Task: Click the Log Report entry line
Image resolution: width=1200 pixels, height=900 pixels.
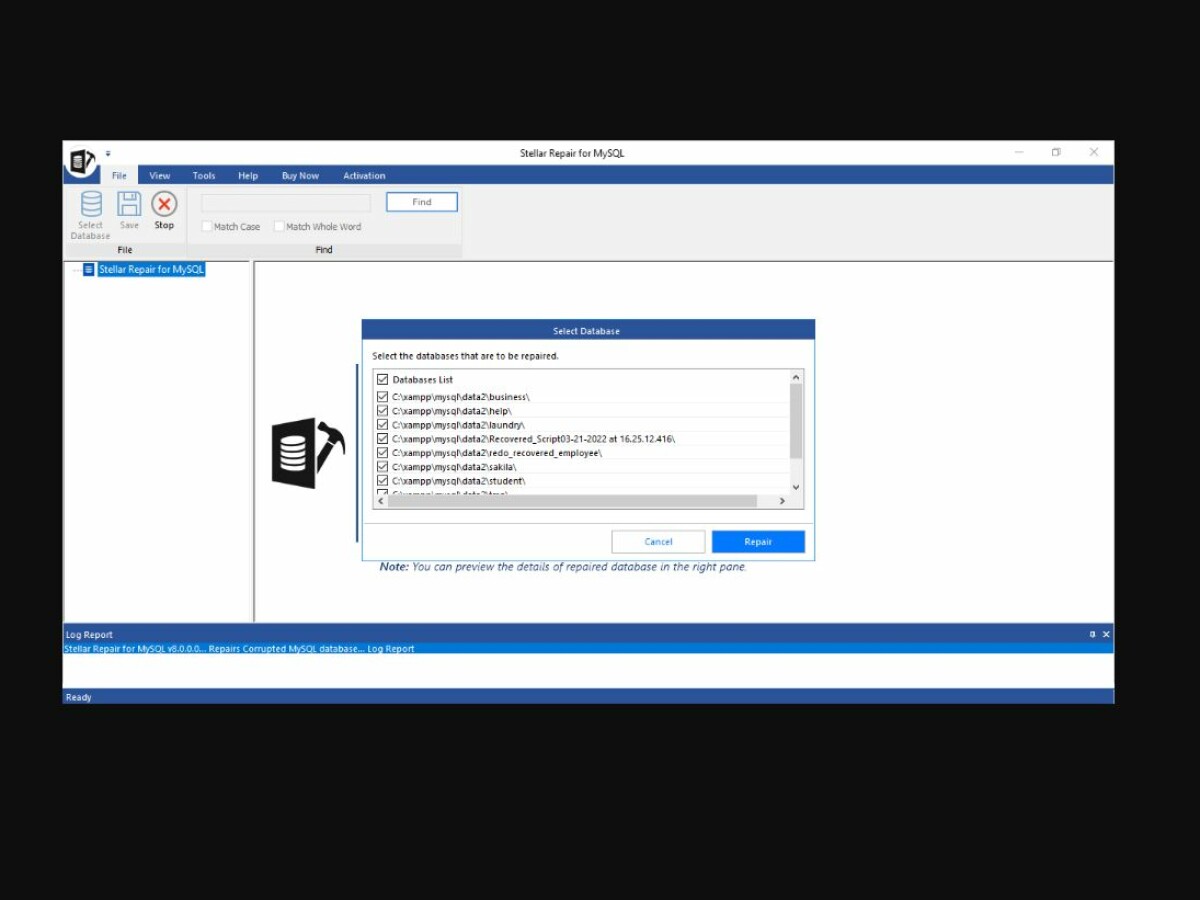Action: point(588,649)
